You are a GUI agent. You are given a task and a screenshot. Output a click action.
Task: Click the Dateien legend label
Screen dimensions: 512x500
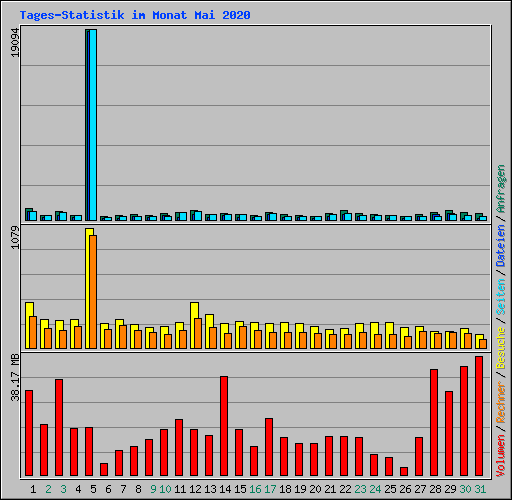coord(501,246)
